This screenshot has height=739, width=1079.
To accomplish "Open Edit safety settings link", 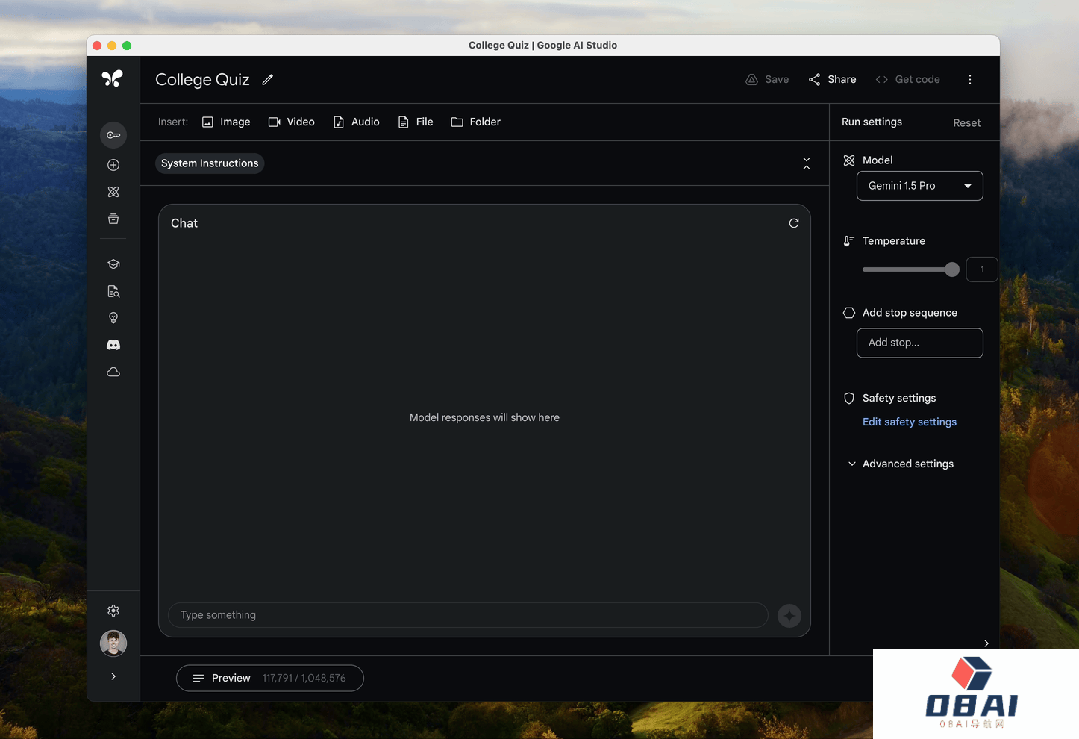I will pyautogui.click(x=909, y=422).
